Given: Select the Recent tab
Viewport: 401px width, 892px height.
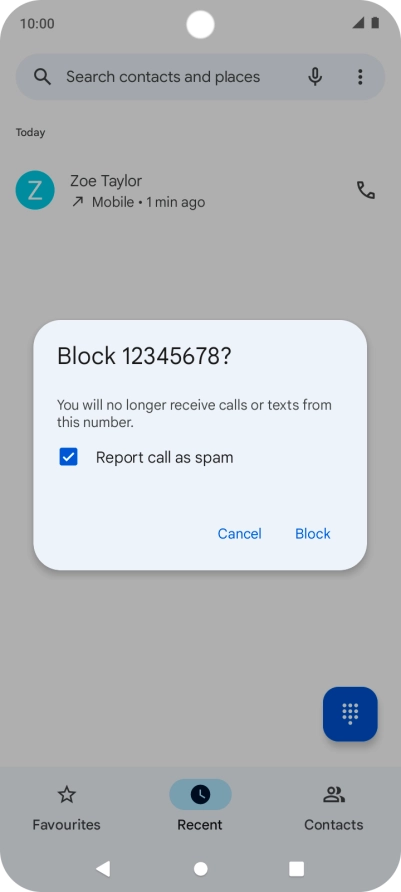Looking at the screenshot, I should click(200, 807).
